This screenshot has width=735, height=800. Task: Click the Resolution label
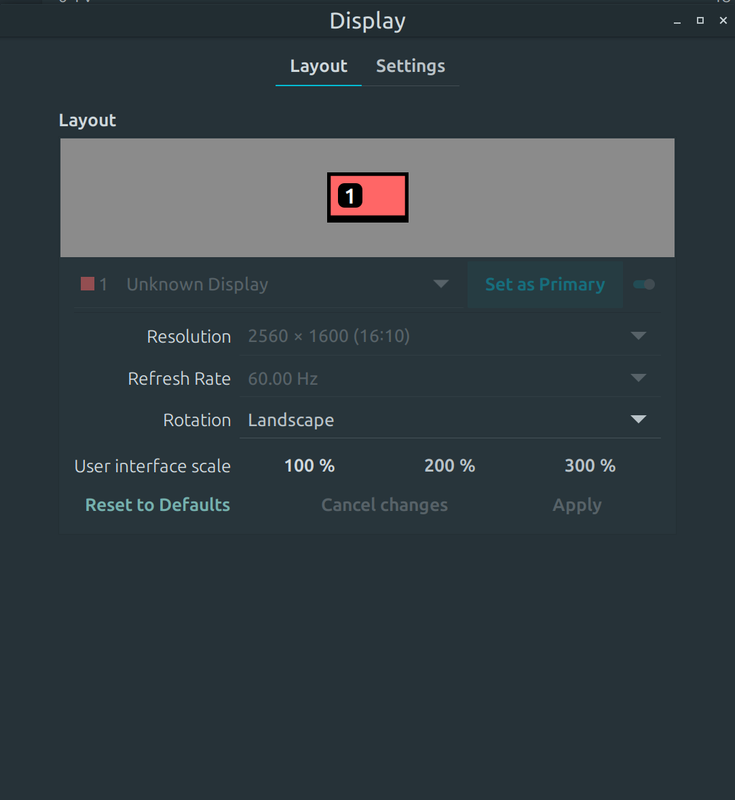(189, 336)
